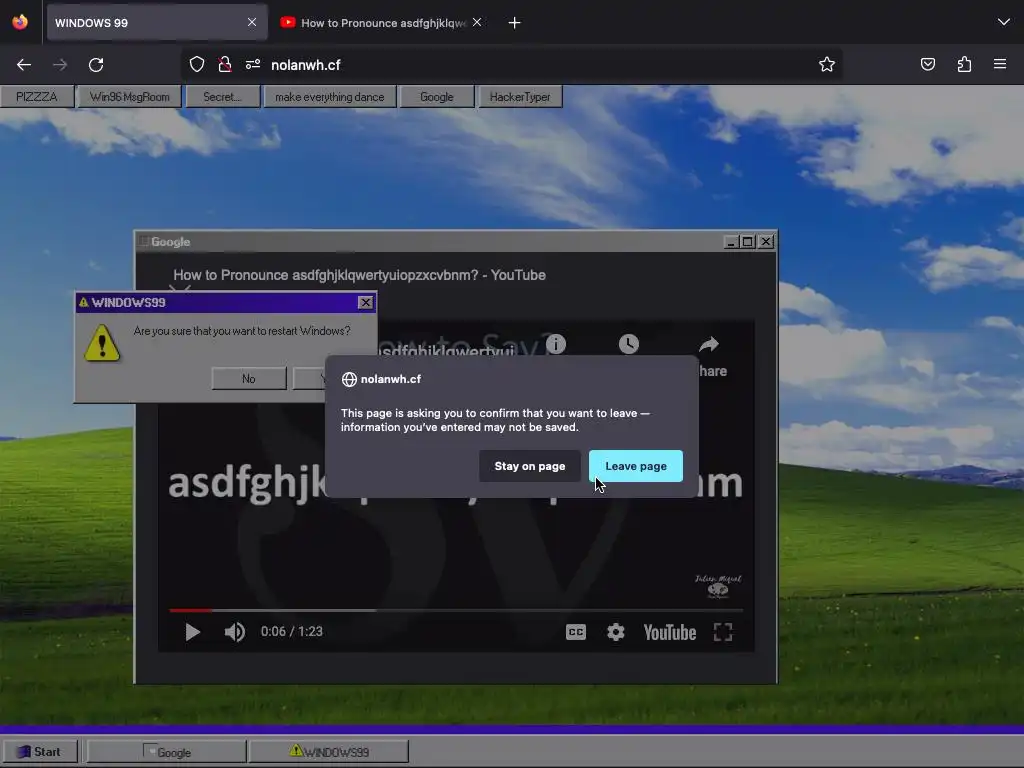Close the WINDOWS99 restart dialog
This screenshot has width=1024, height=768.
click(366, 302)
